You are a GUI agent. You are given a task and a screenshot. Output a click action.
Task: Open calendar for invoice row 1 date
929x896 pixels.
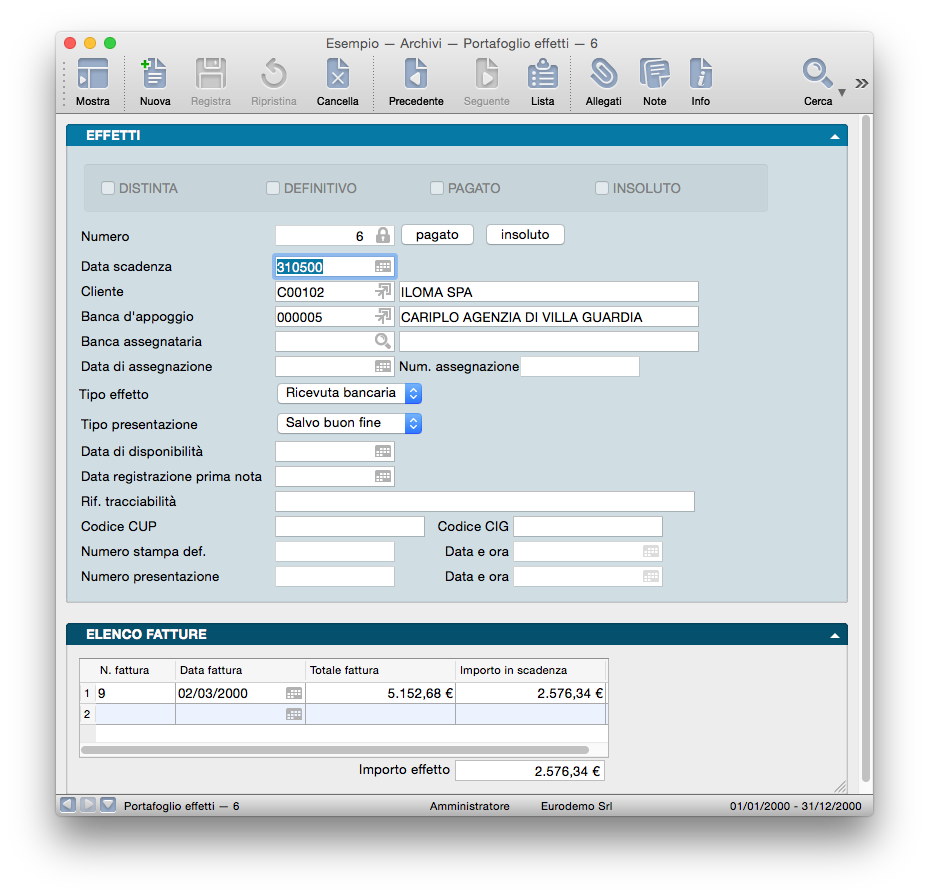[x=294, y=693]
